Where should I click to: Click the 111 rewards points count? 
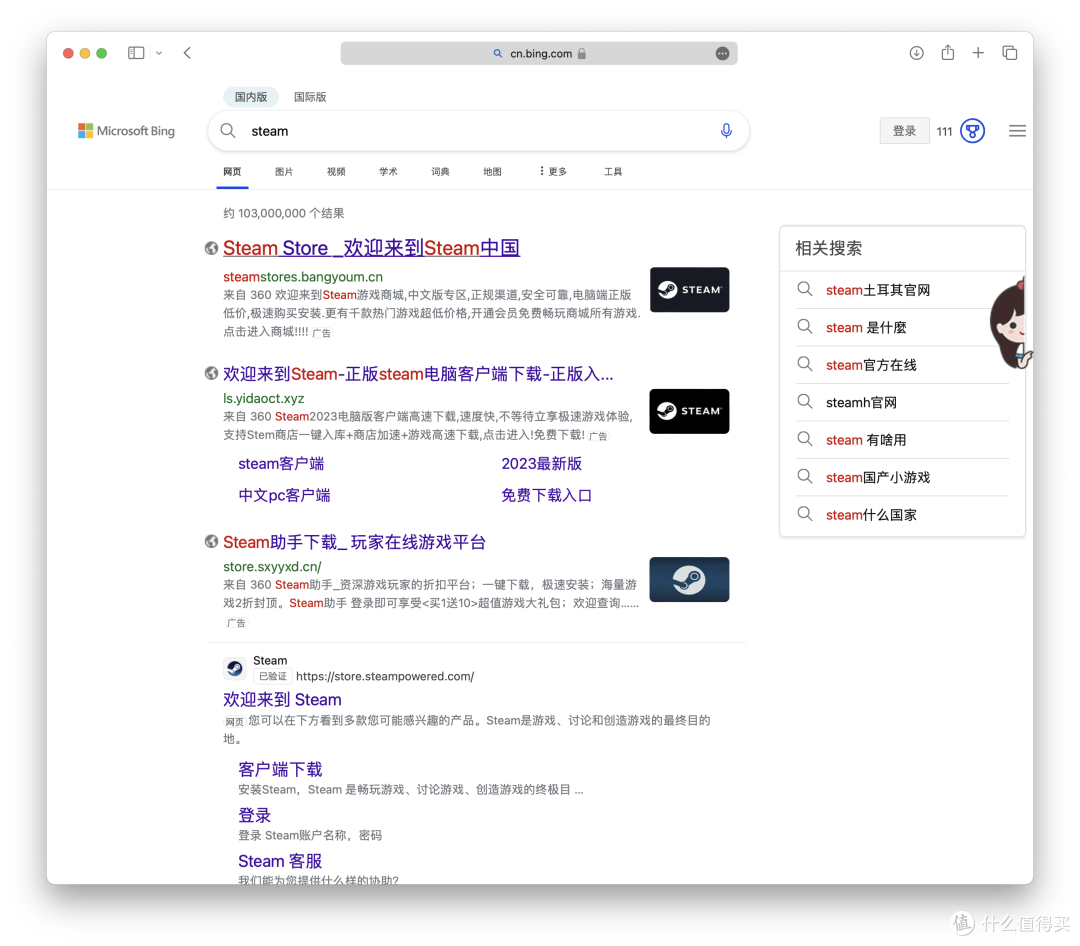tap(944, 131)
